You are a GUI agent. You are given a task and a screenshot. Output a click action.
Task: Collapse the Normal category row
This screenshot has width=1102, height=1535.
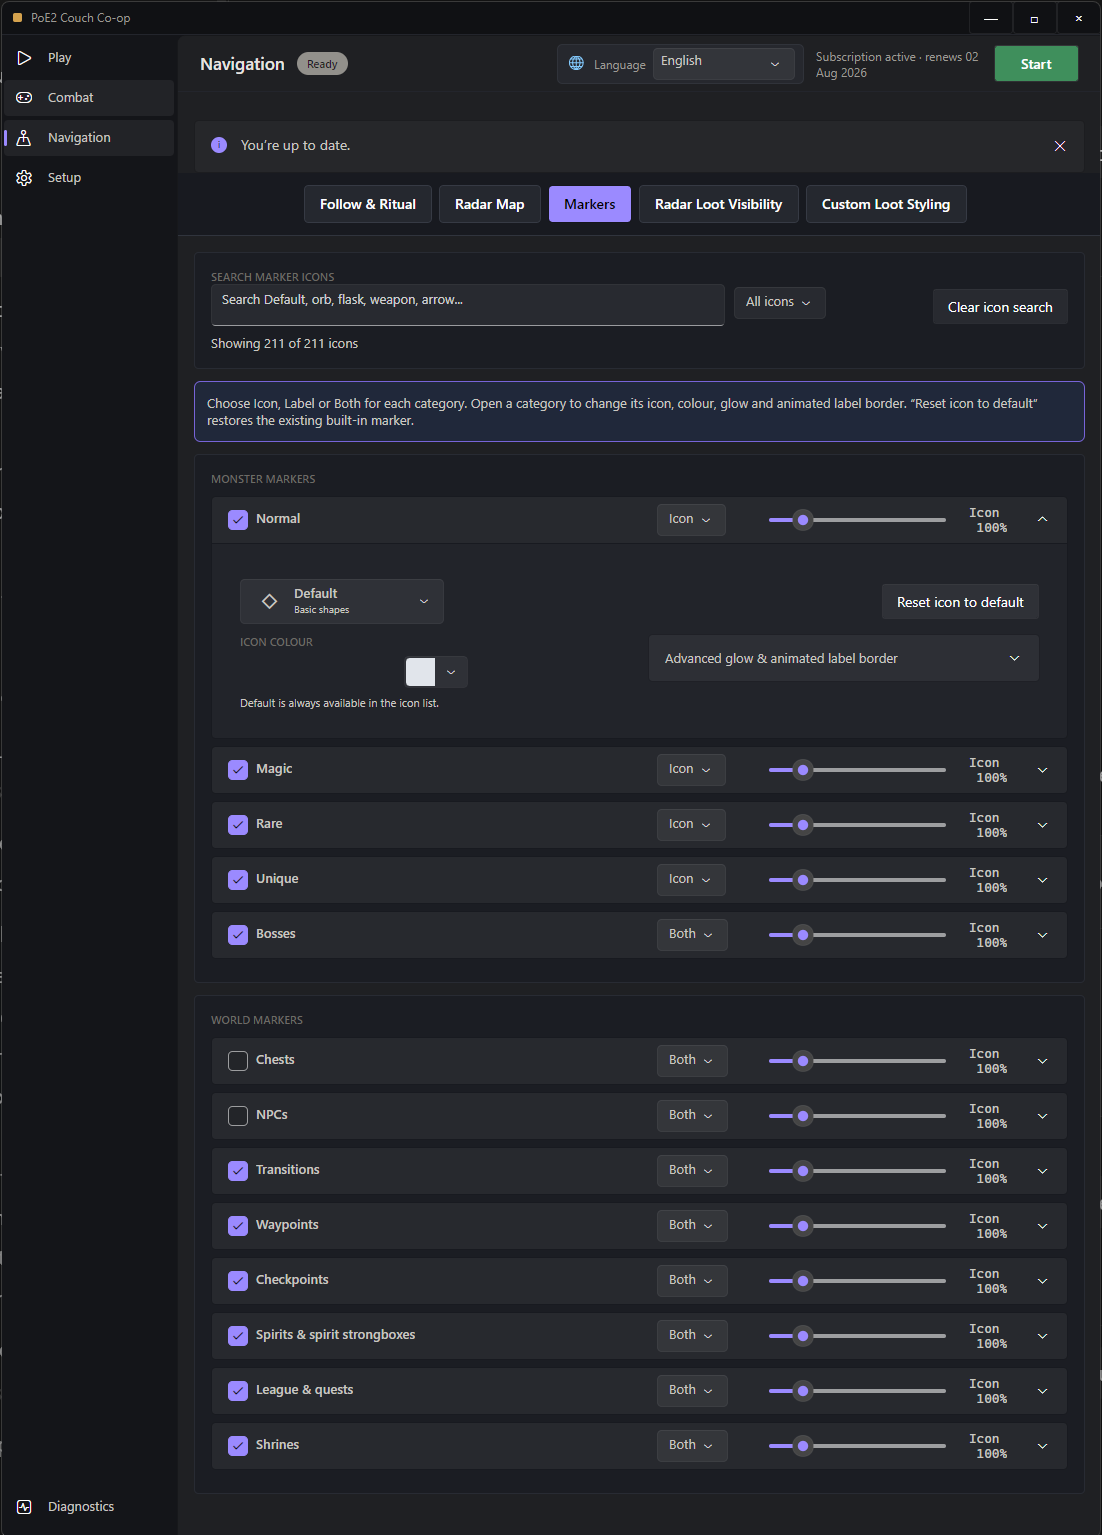click(1042, 520)
